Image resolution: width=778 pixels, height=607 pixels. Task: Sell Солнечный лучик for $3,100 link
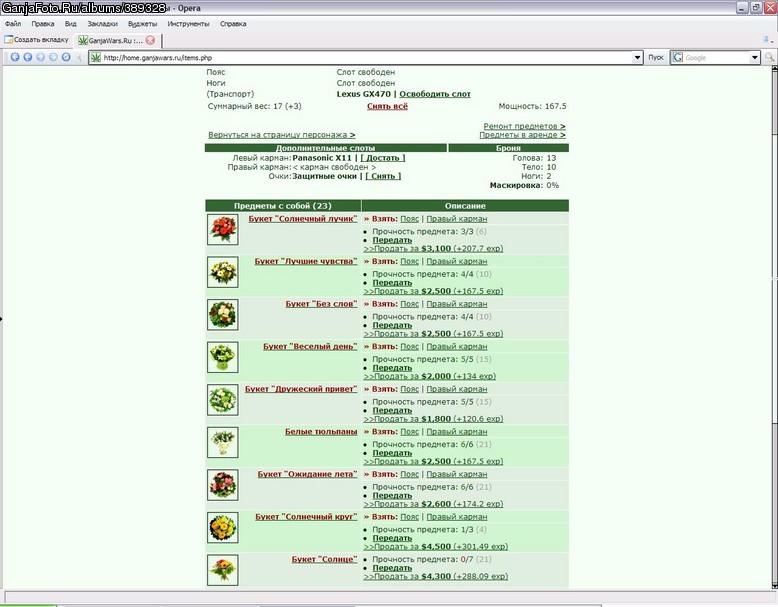coord(433,249)
